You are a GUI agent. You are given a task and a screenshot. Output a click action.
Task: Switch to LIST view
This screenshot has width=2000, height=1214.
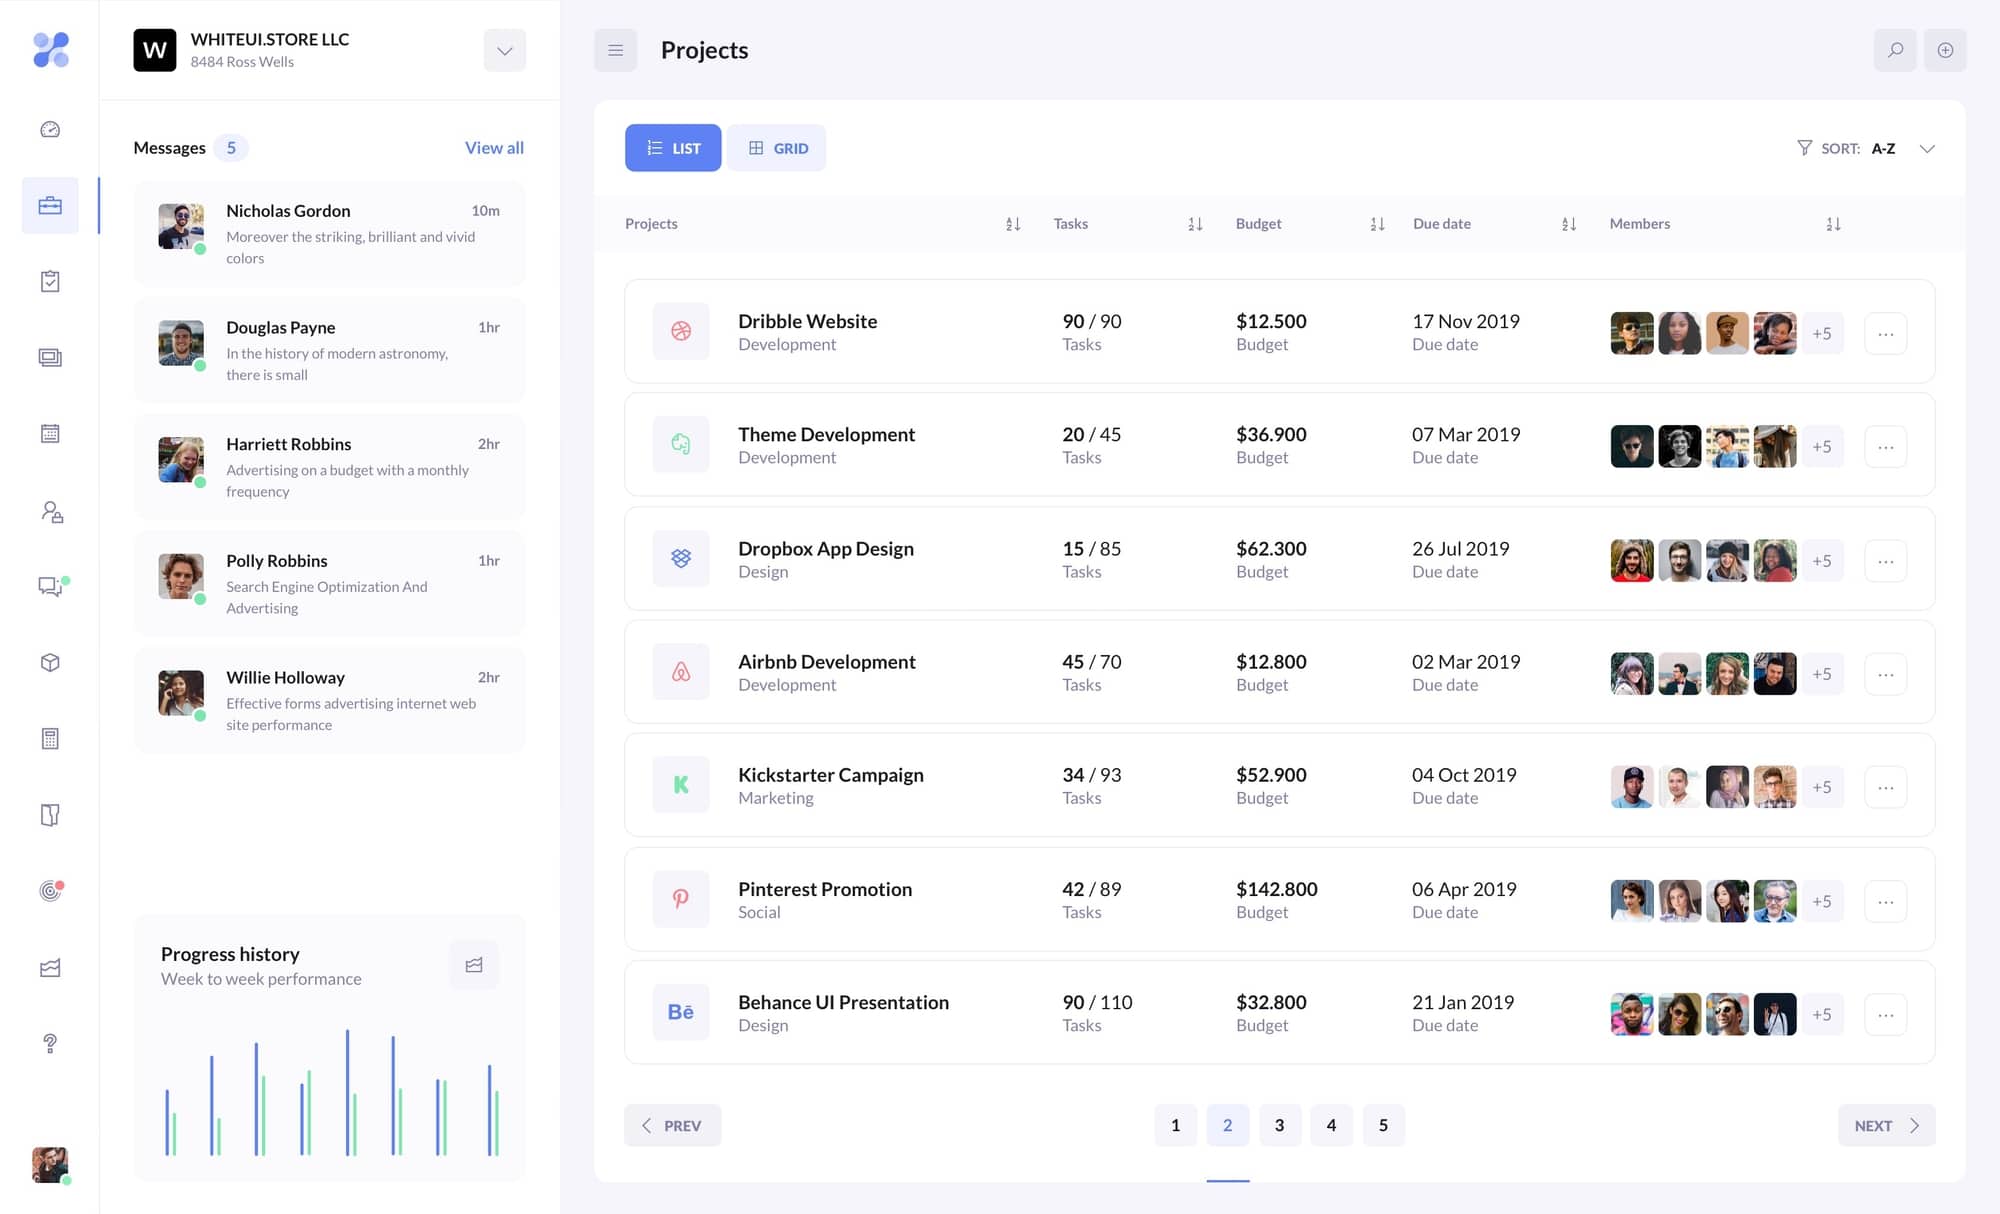(x=672, y=147)
